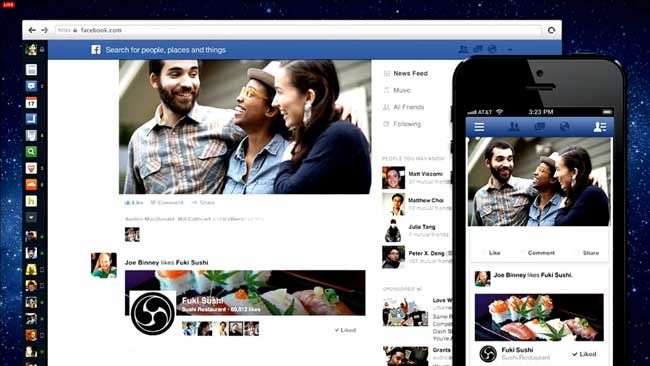Open the orange SoundCloud icon in sidebar
This screenshot has height=366, width=650.
31,184
